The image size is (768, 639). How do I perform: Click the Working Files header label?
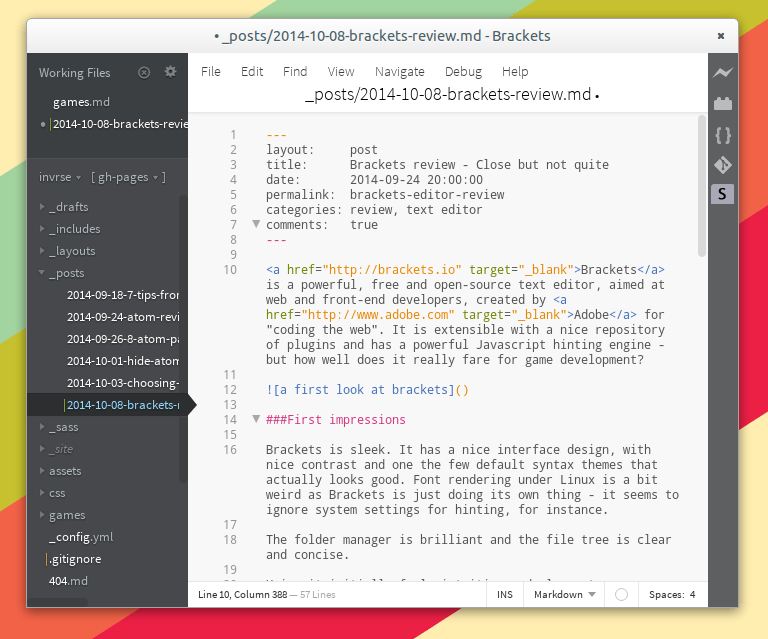(x=74, y=73)
